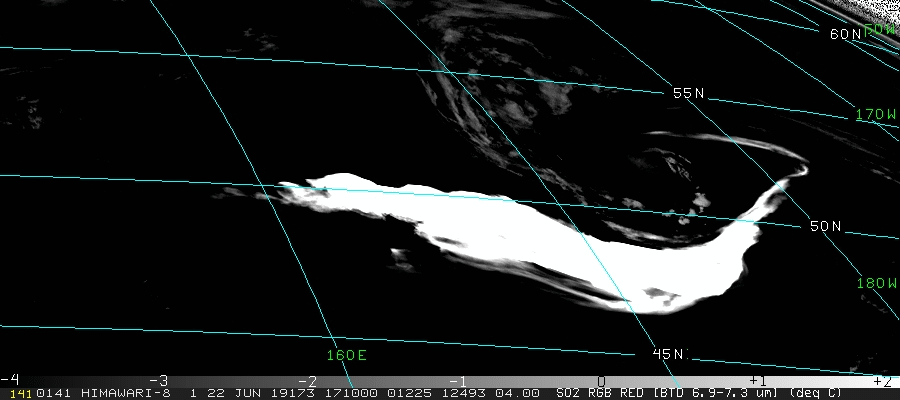Screen dimensions: 900x400
Task: Click the 45N latitude label
Action: 668,354
